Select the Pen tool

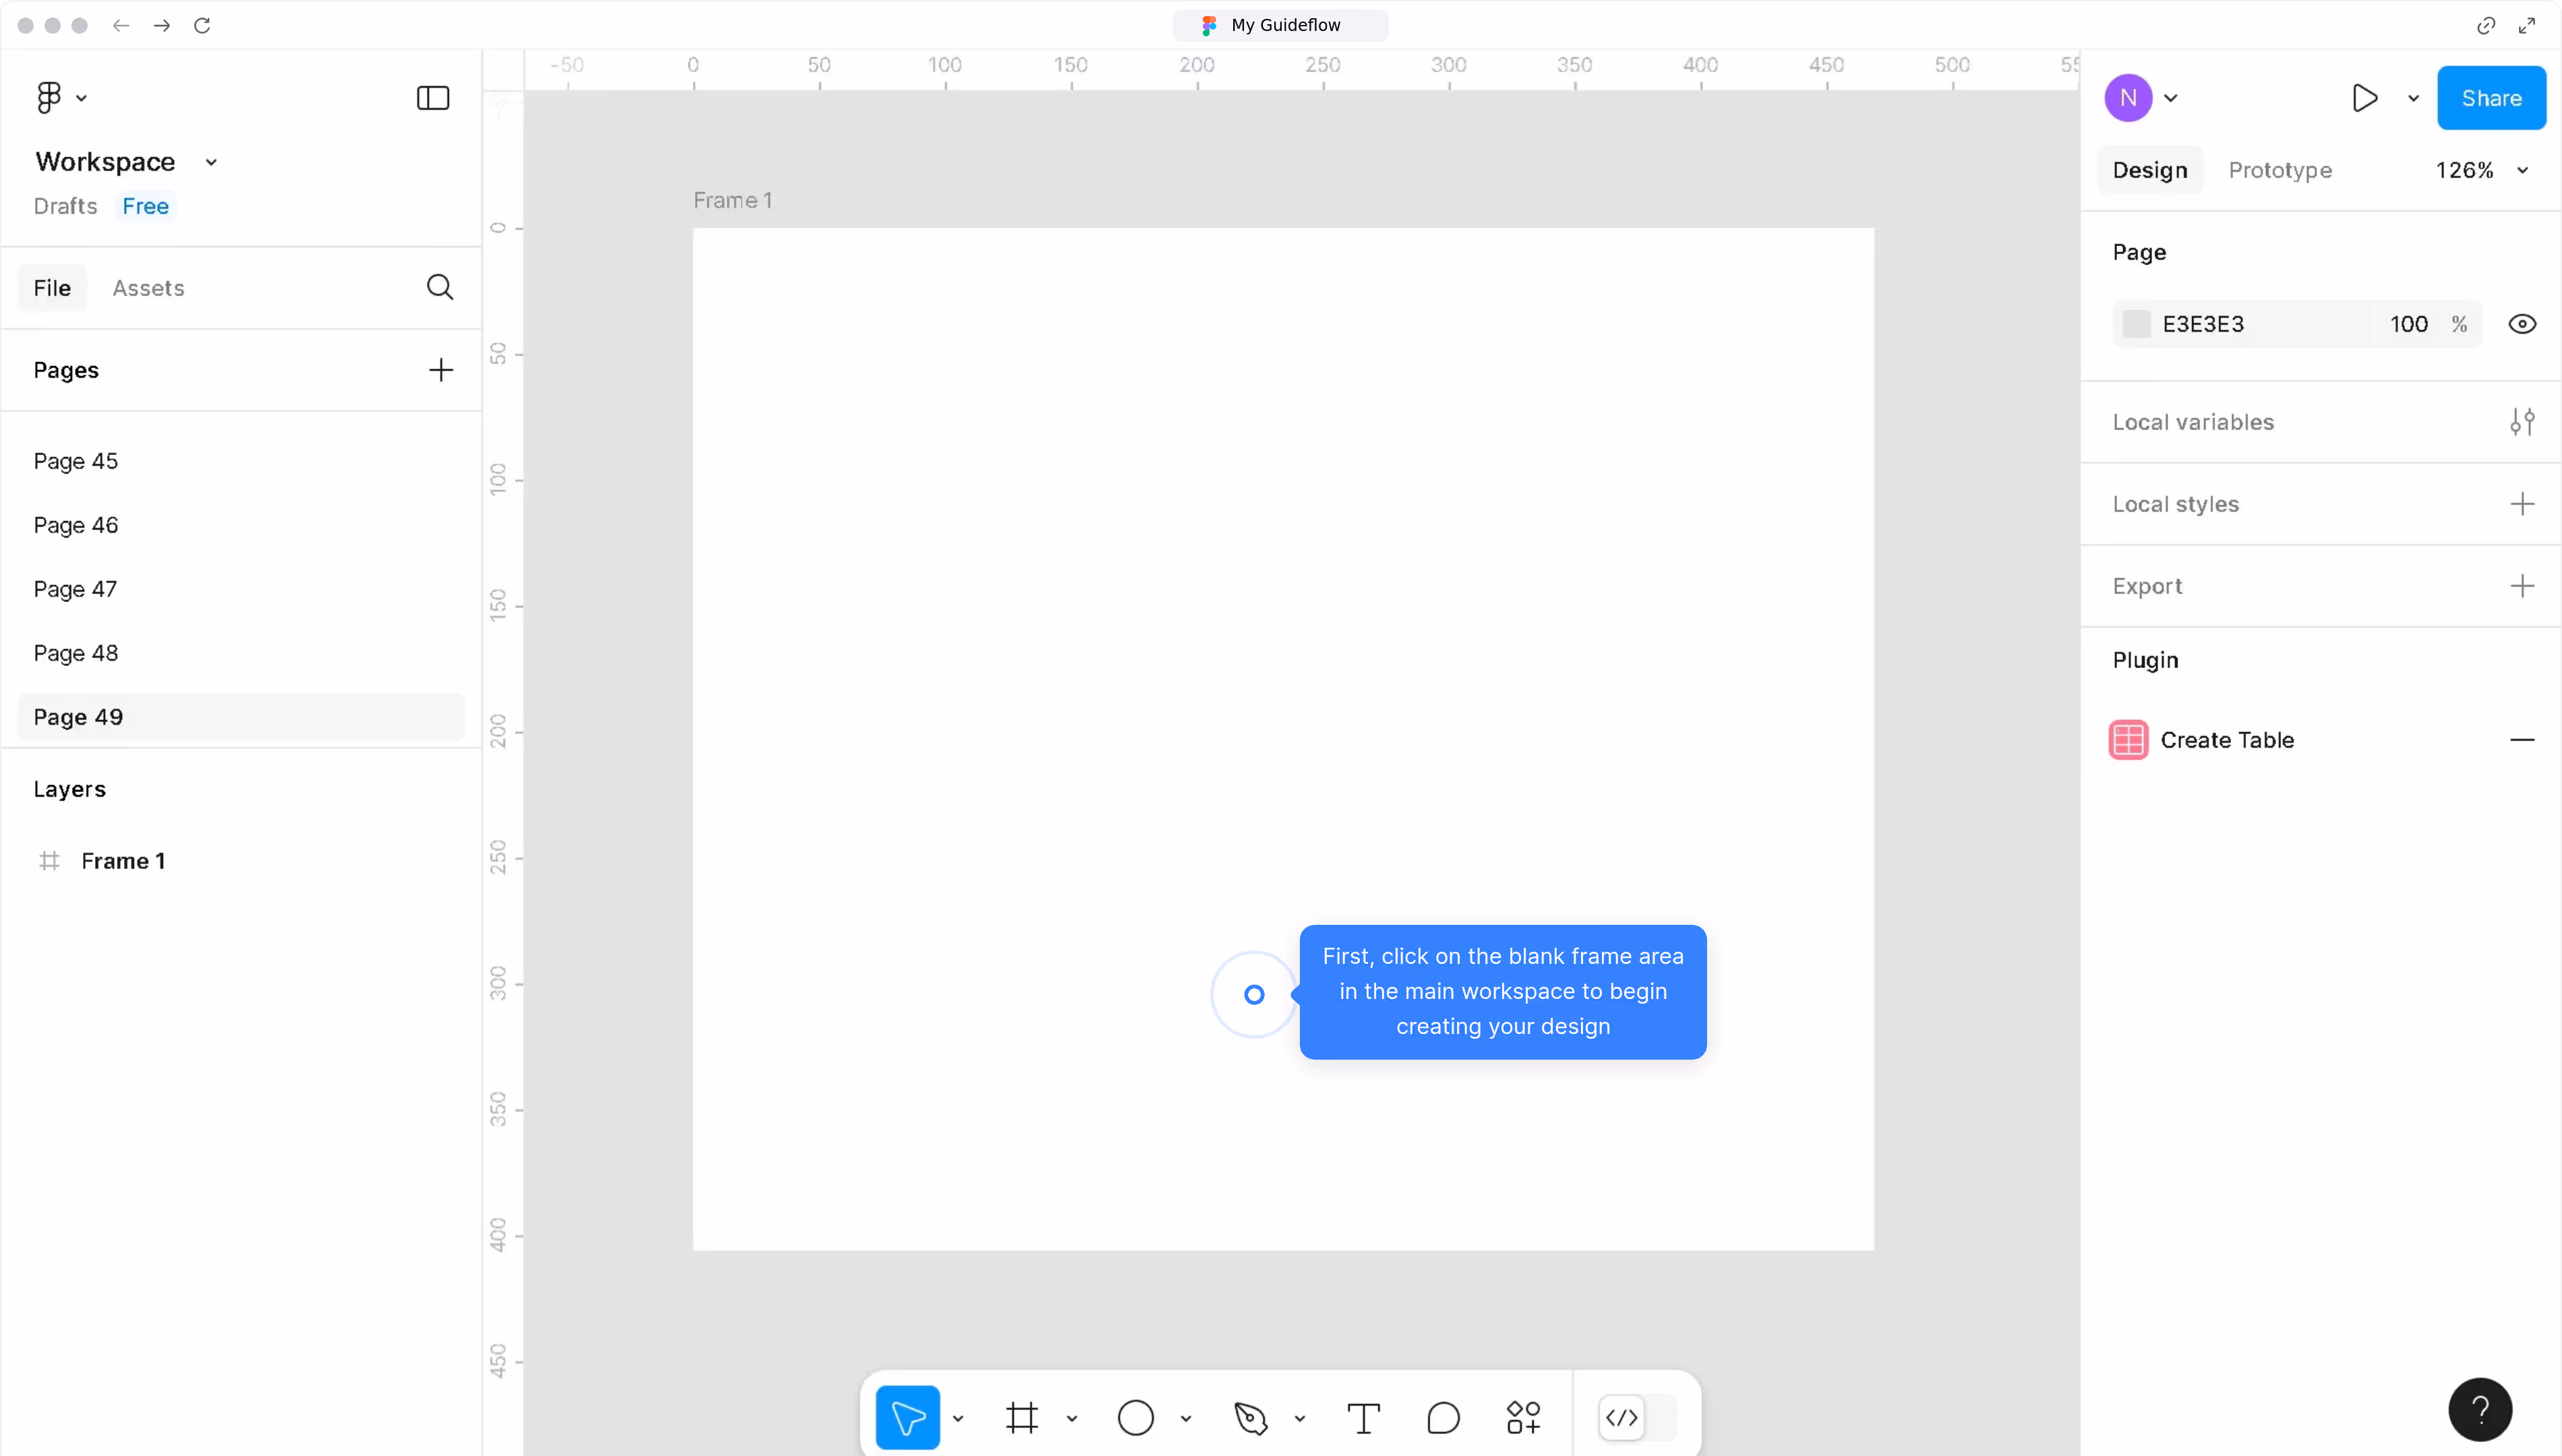(x=1250, y=1417)
